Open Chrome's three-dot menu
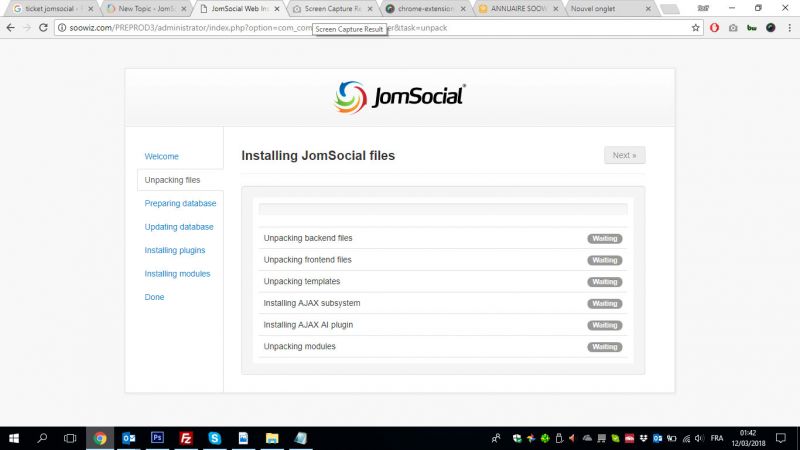The width and height of the screenshot is (800, 450). tap(789, 28)
